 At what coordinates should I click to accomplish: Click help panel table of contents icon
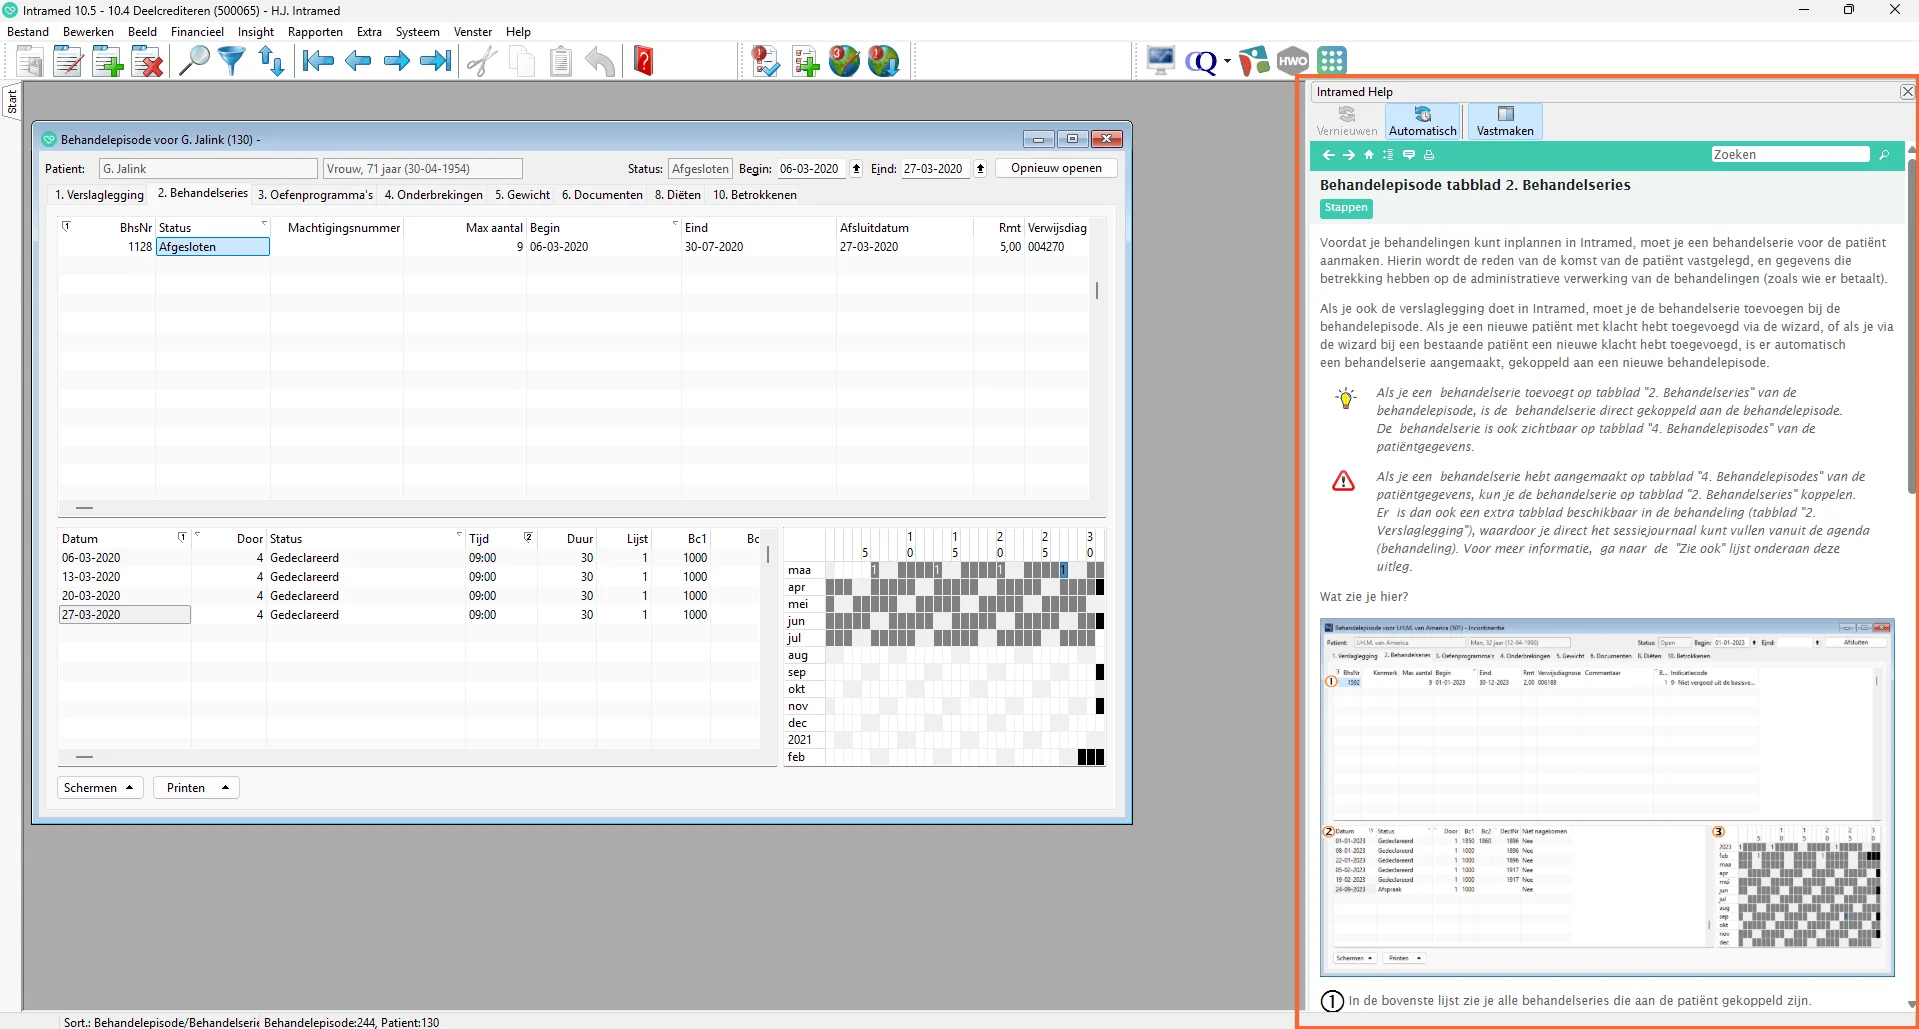click(1388, 155)
